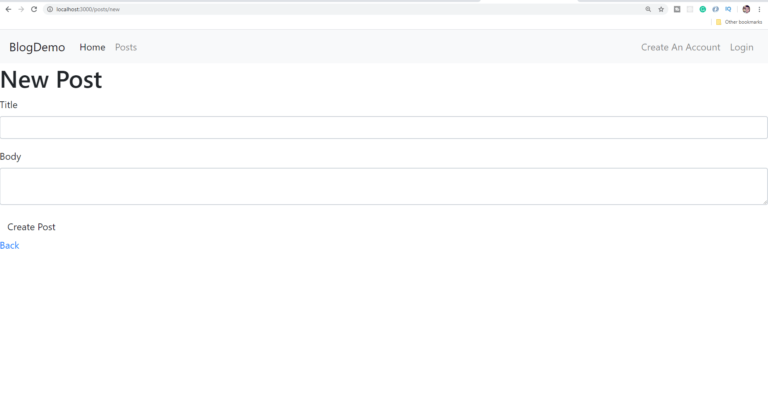Click the browser forward arrow

coord(21,9)
